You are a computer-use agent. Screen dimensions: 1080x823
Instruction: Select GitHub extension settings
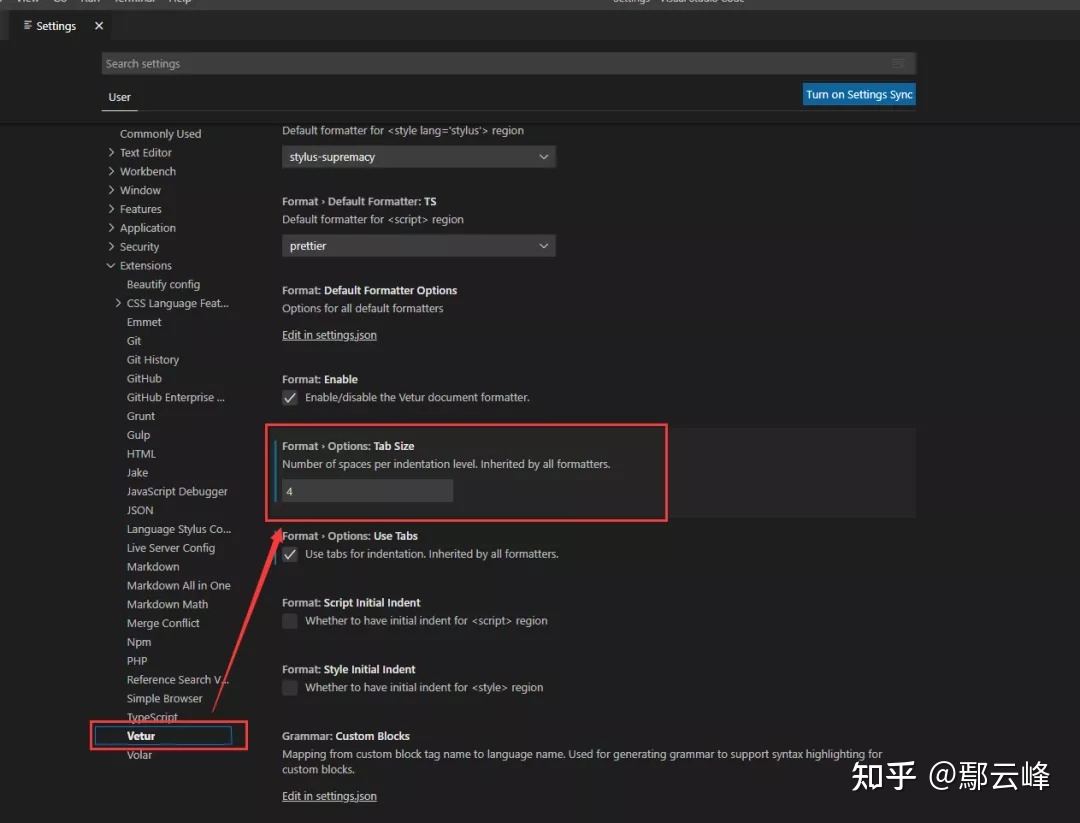144,378
